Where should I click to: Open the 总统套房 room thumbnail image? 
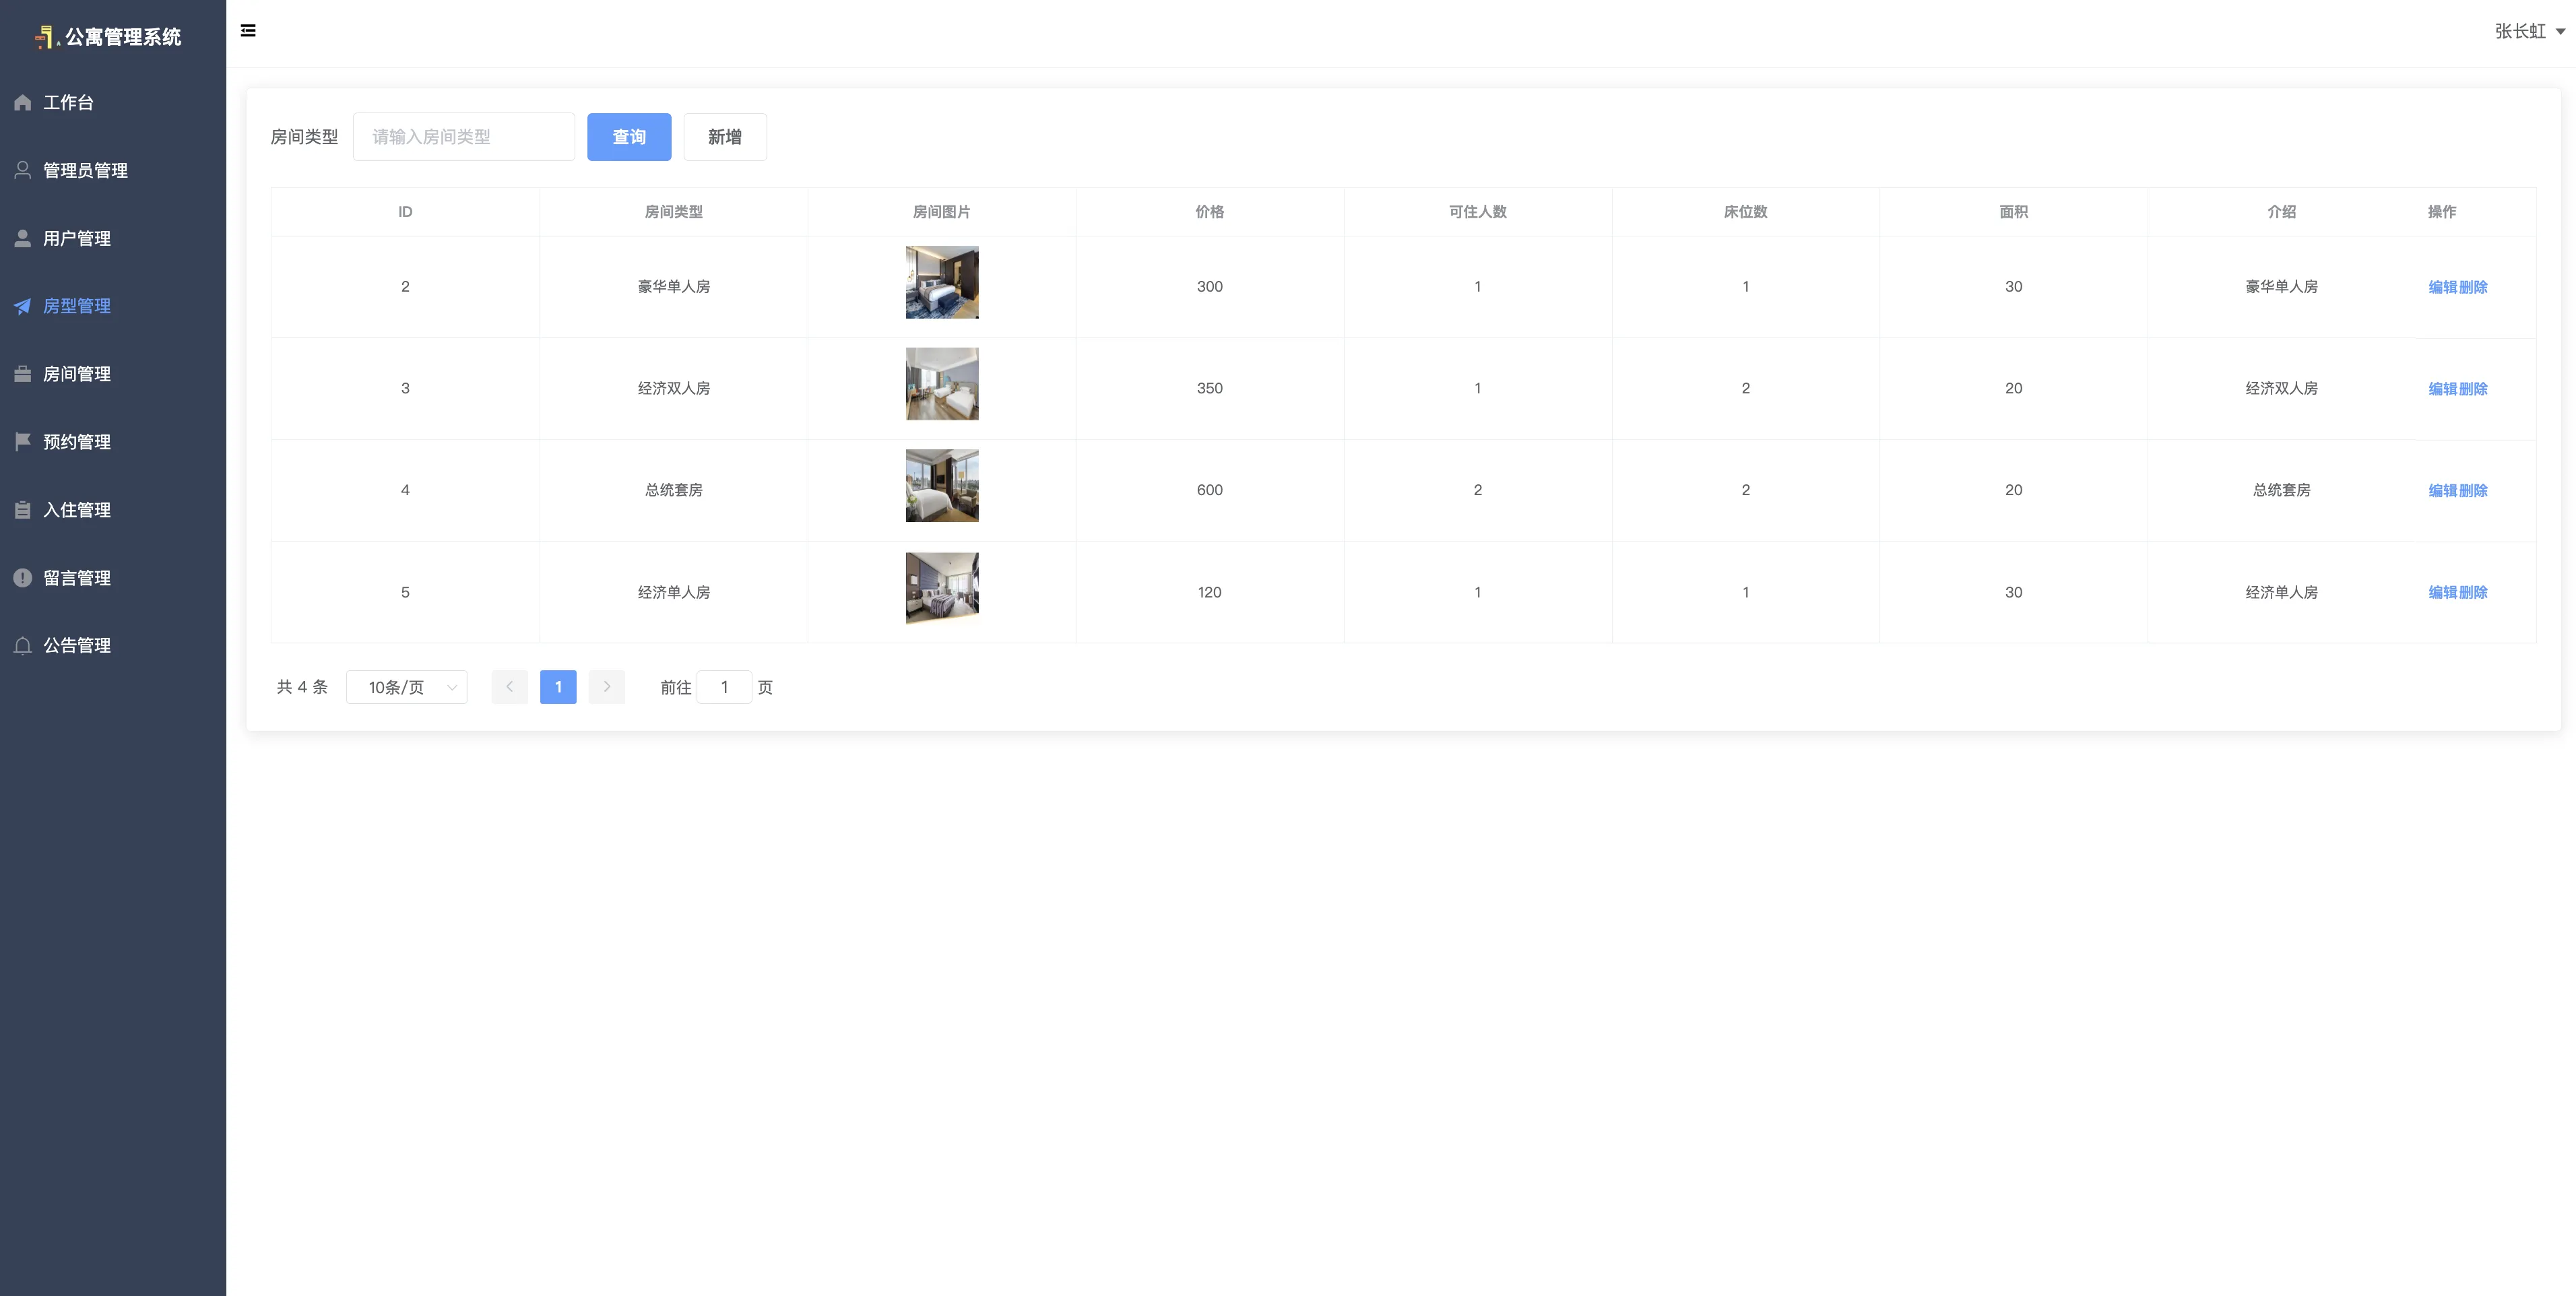(942, 486)
